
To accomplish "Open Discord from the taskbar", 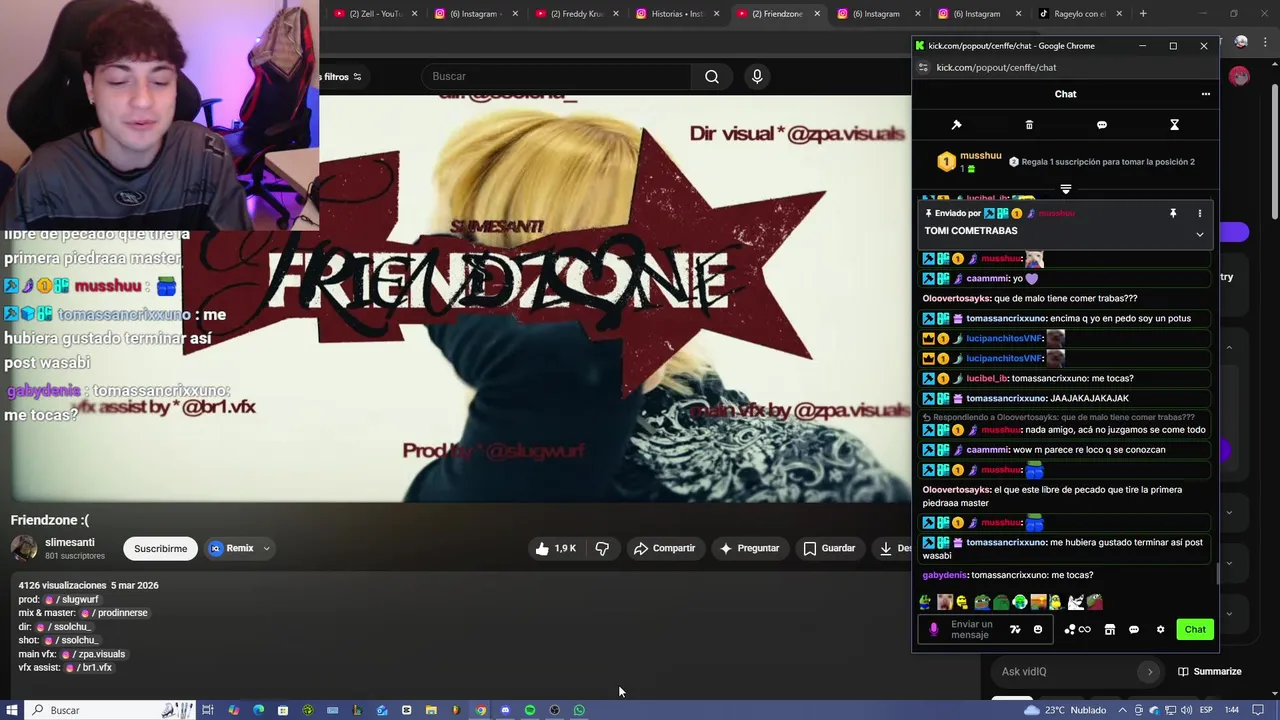I will coord(505,710).
